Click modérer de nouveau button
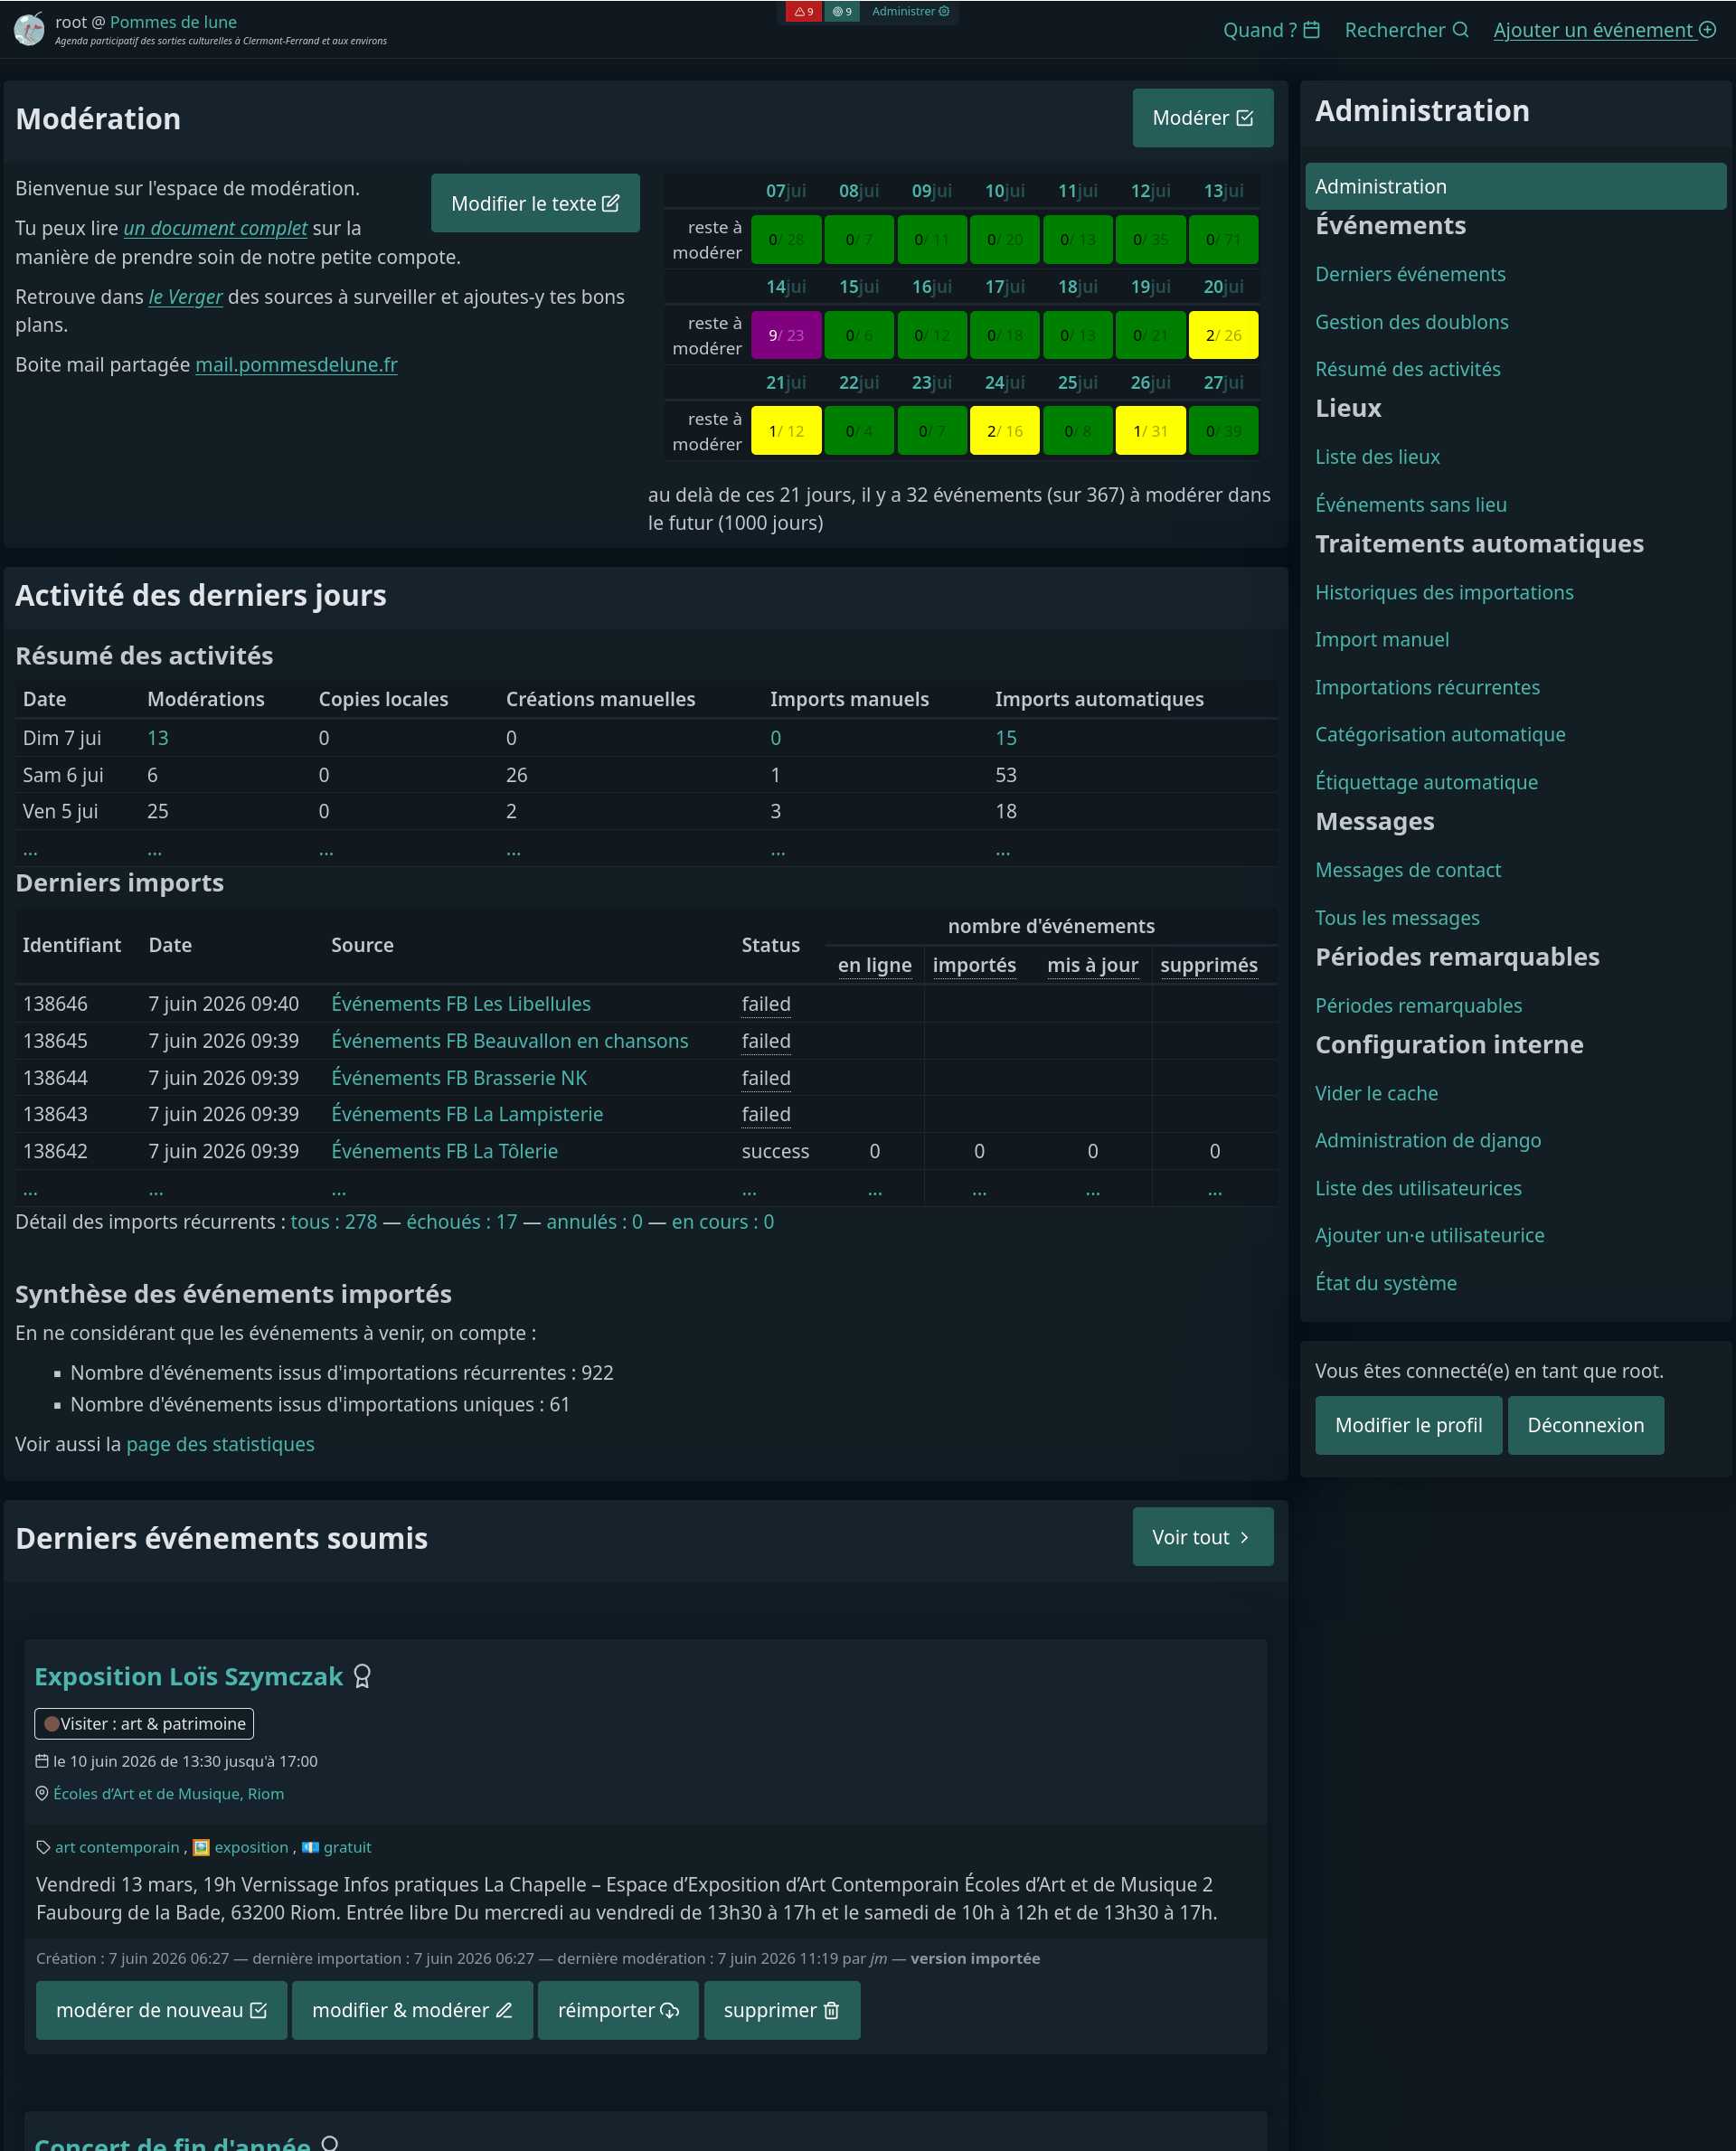Image resolution: width=1736 pixels, height=2151 pixels. click(161, 2011)
